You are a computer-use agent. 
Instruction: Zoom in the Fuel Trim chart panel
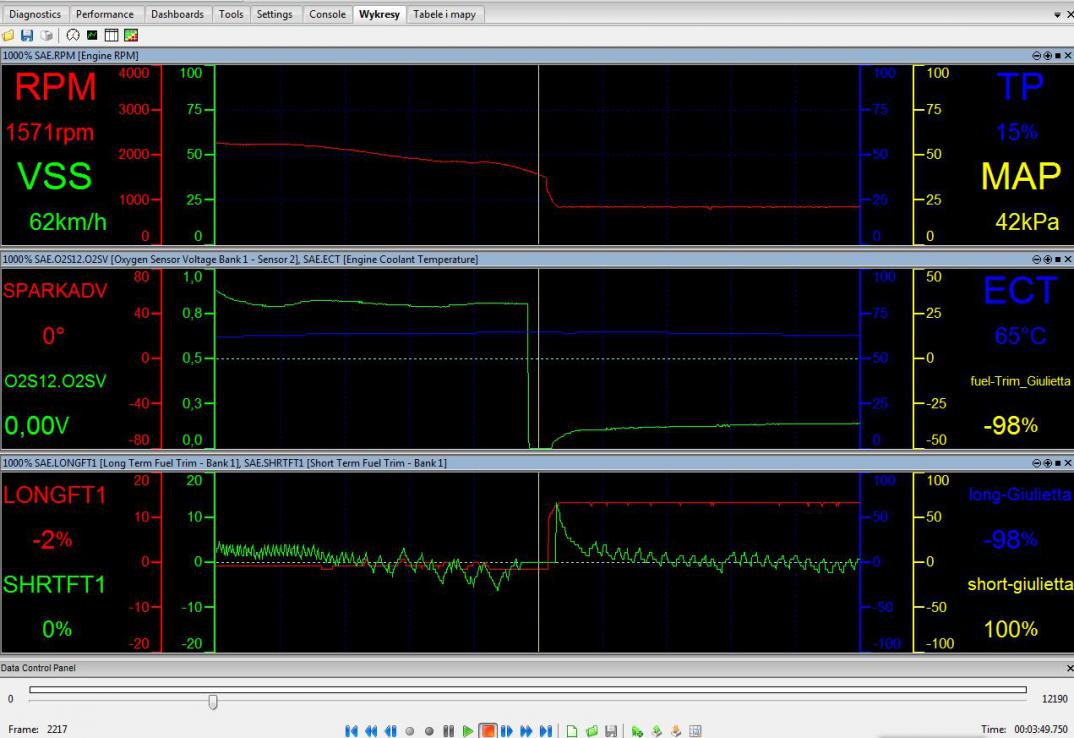pos(1047,463)
